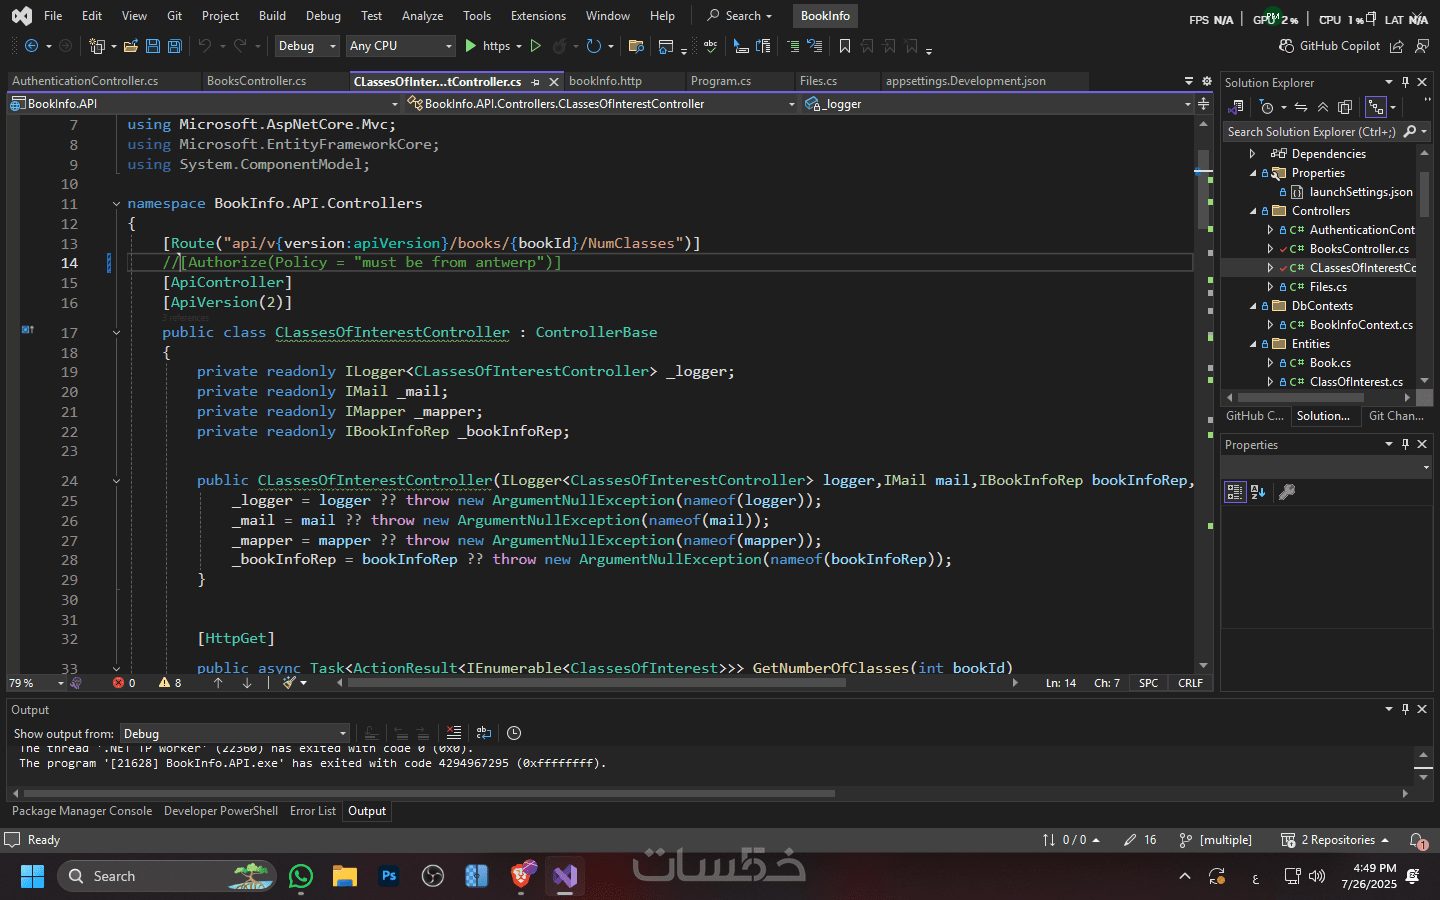Toggle word wrap in the Output window

[x=484, y=733]
